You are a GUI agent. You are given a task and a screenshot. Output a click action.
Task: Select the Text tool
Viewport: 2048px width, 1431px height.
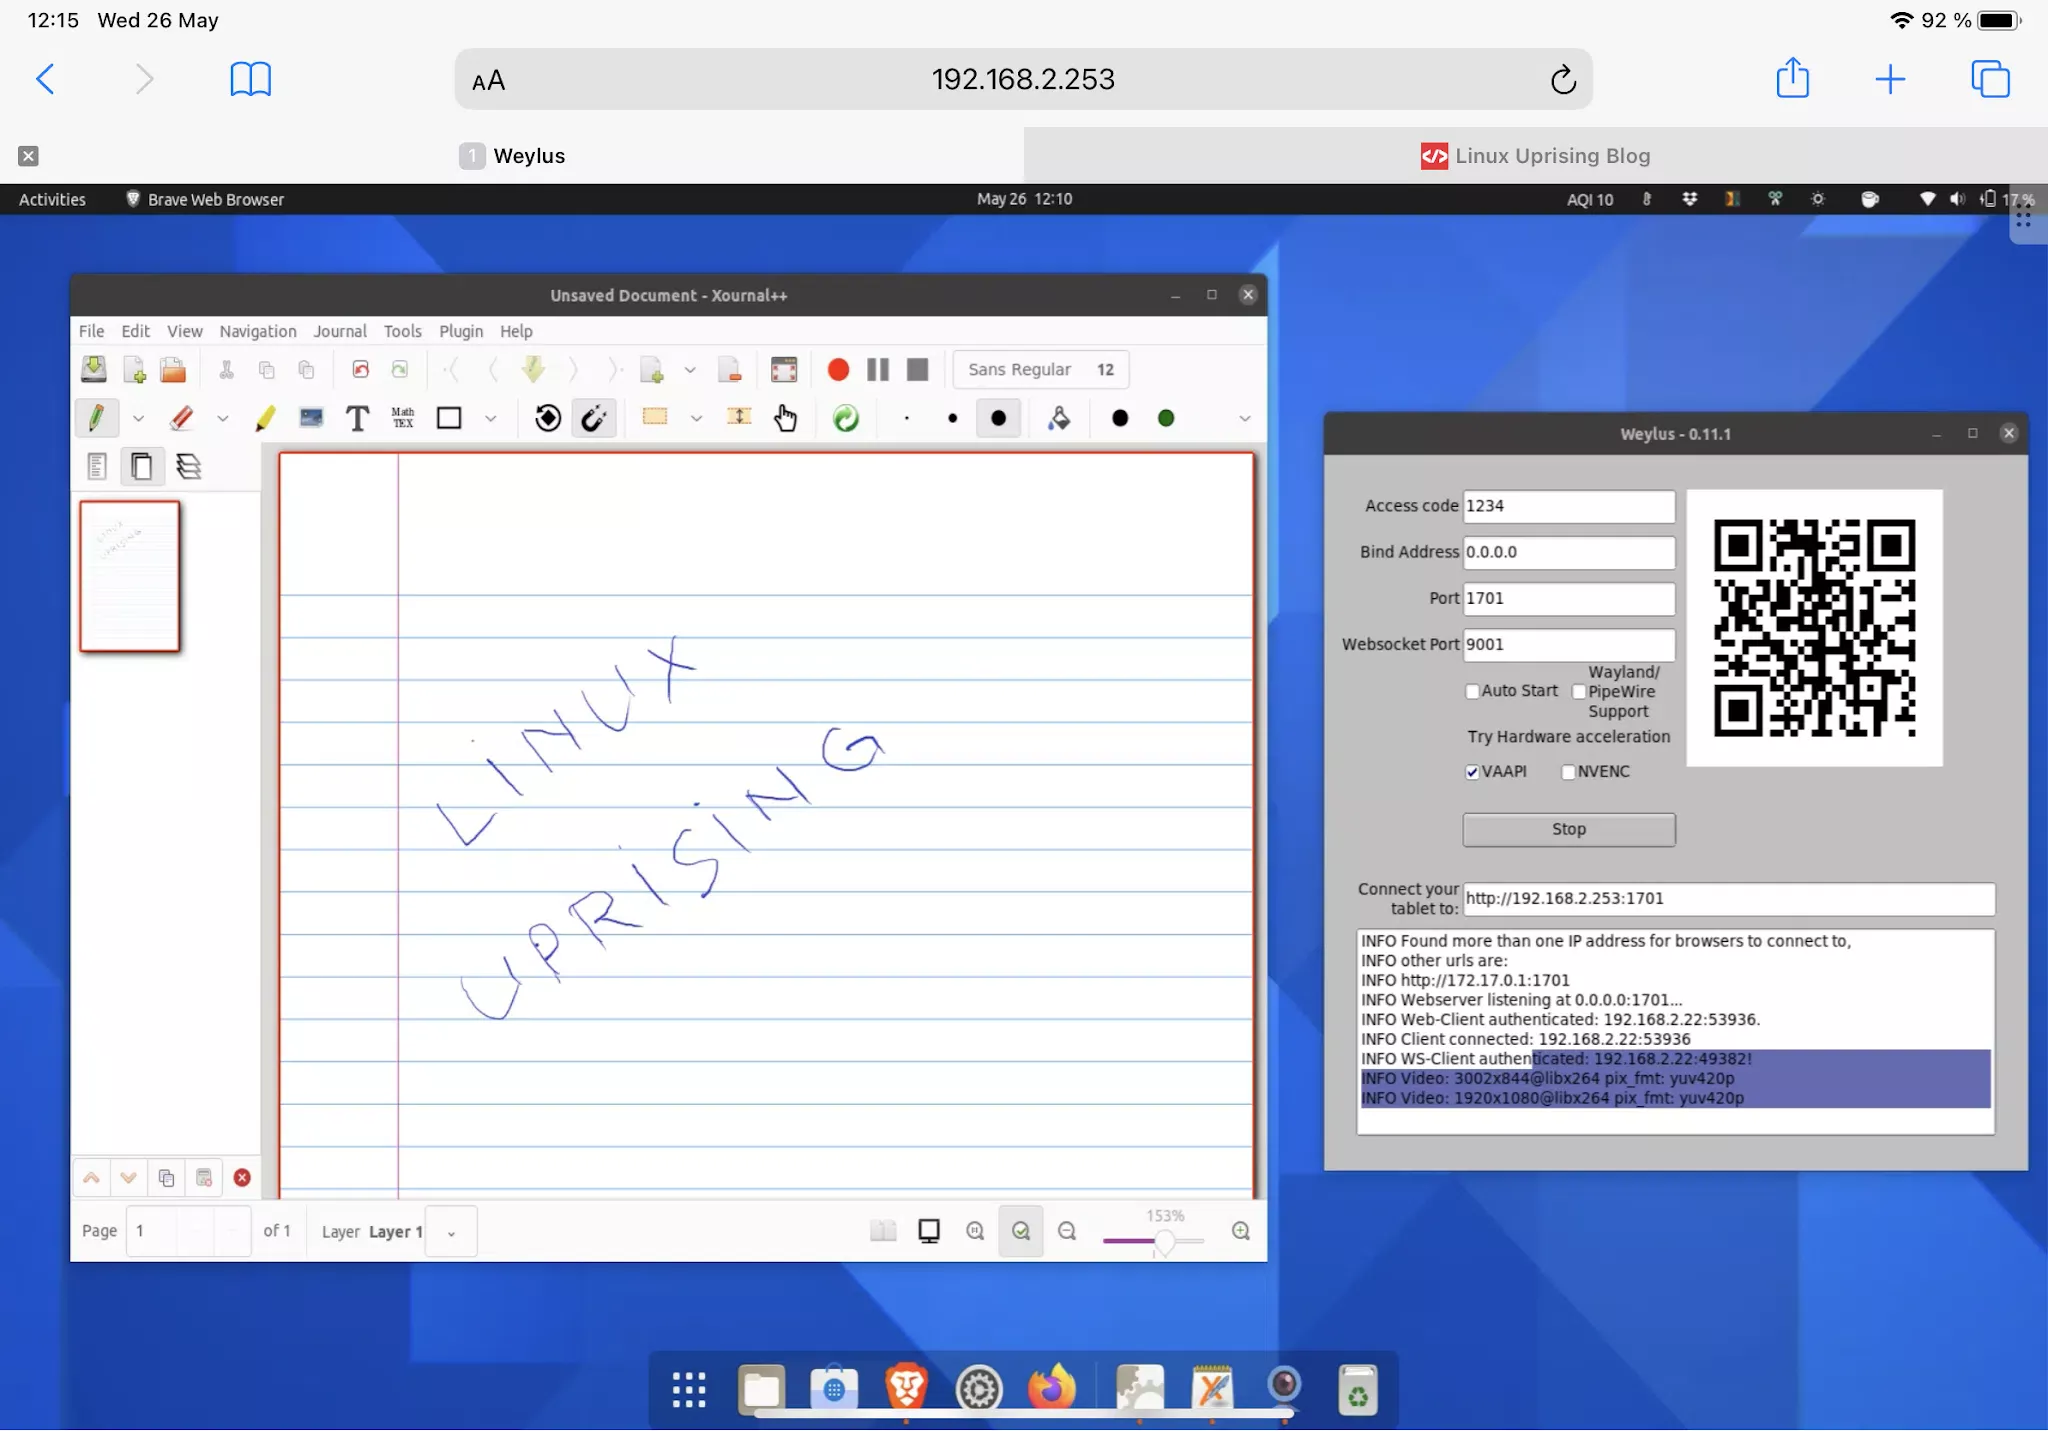pos(357,418)
